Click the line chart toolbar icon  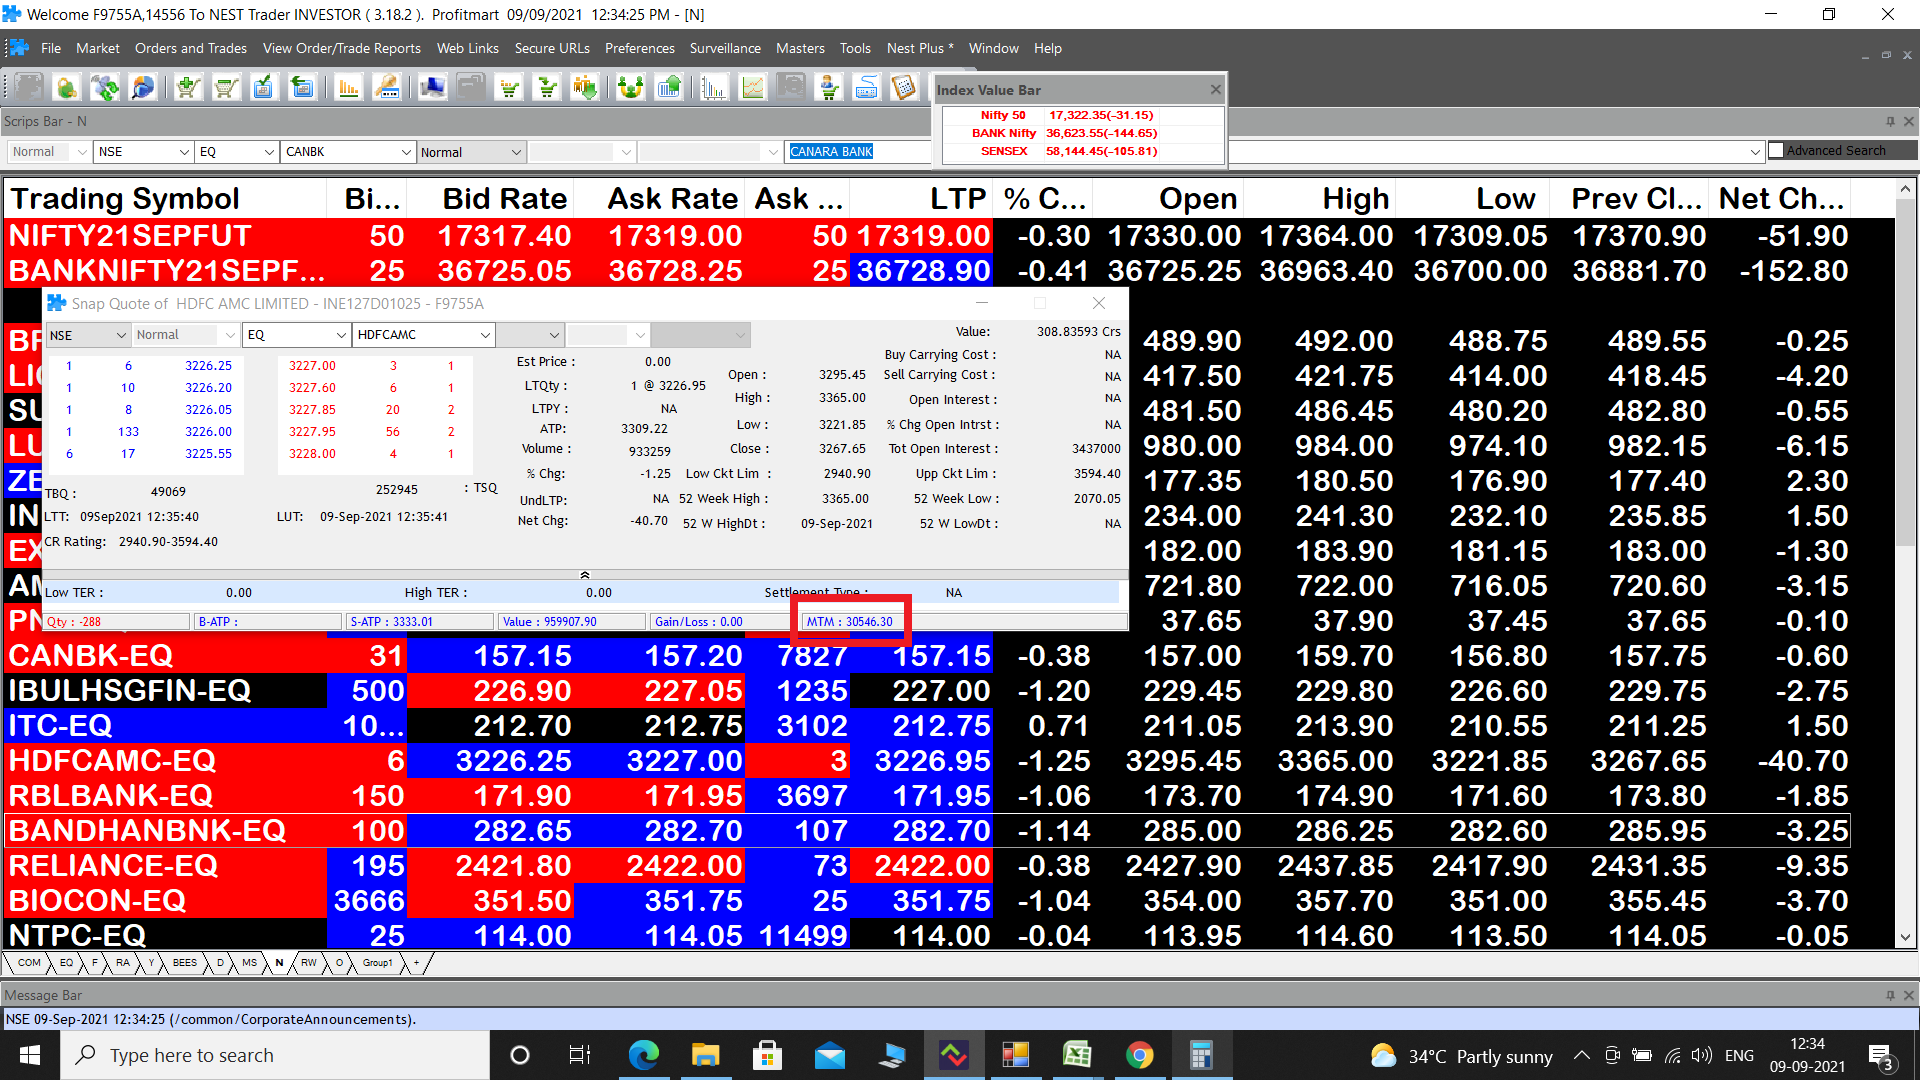point(752,88)
